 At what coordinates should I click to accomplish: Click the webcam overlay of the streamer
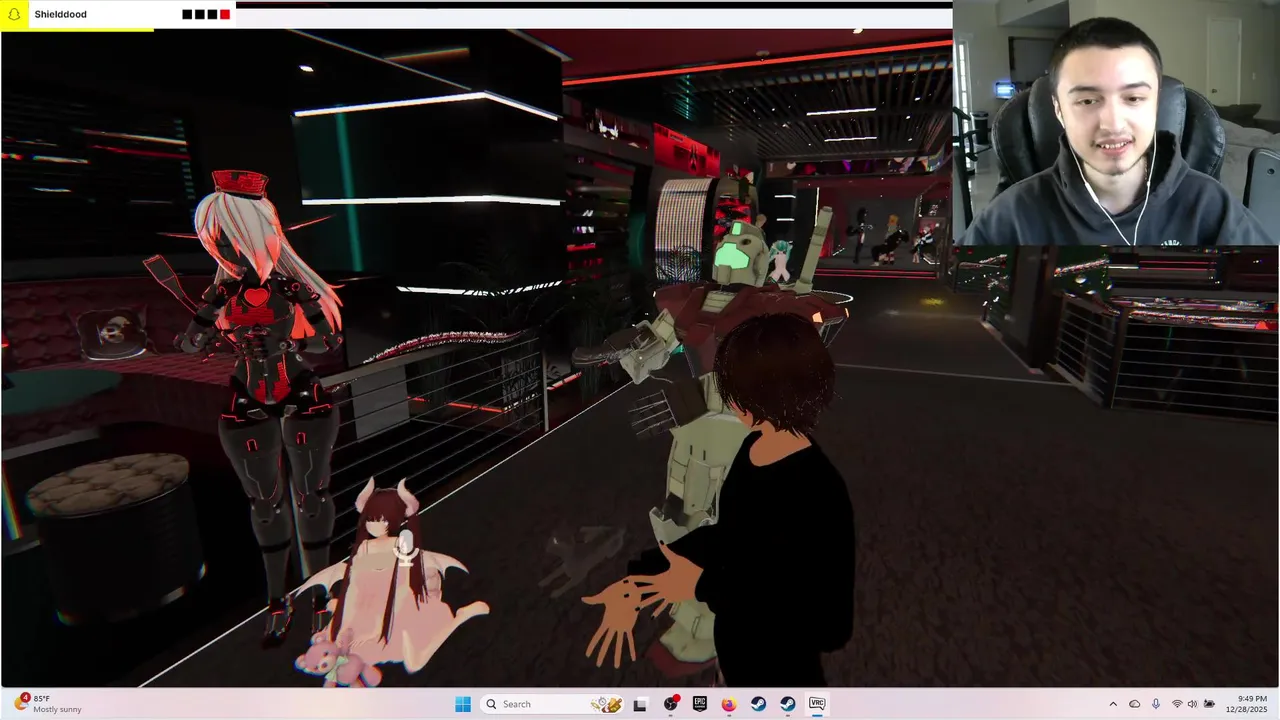(x=1116, y=122)
